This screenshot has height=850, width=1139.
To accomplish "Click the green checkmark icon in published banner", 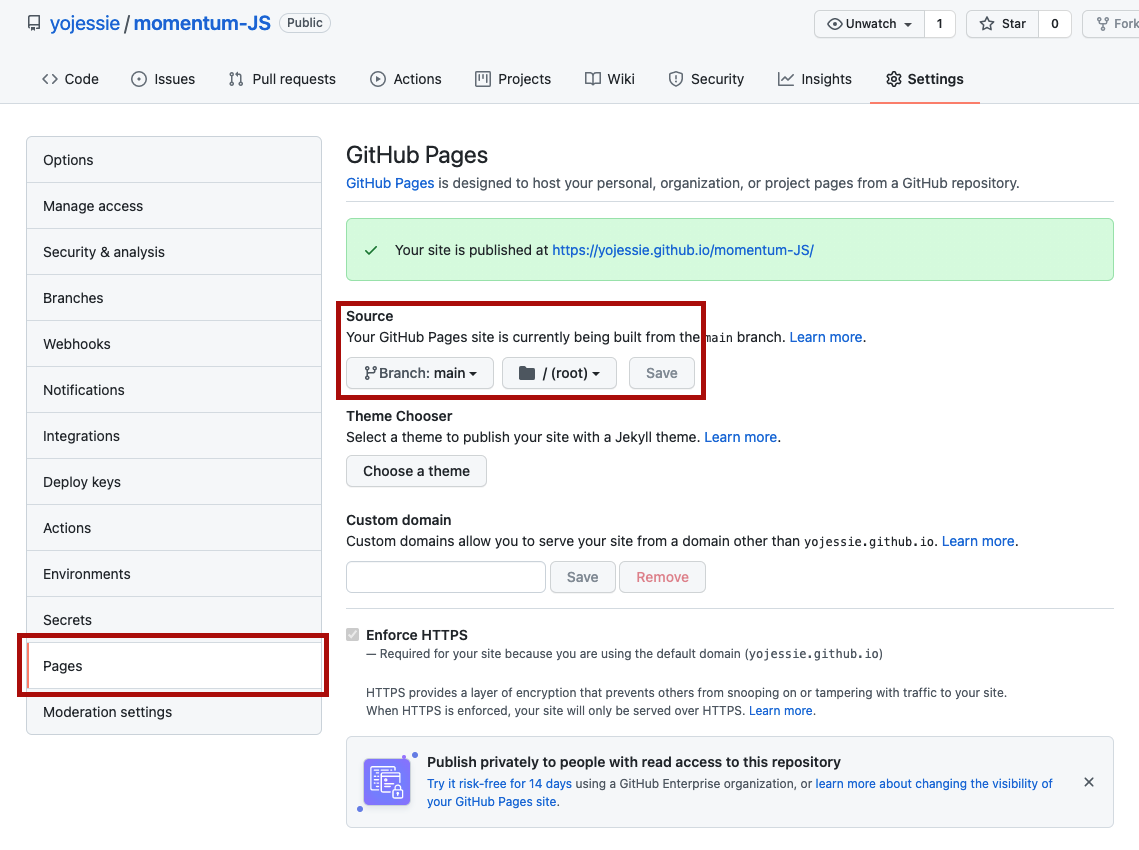I will pos(371,250).
